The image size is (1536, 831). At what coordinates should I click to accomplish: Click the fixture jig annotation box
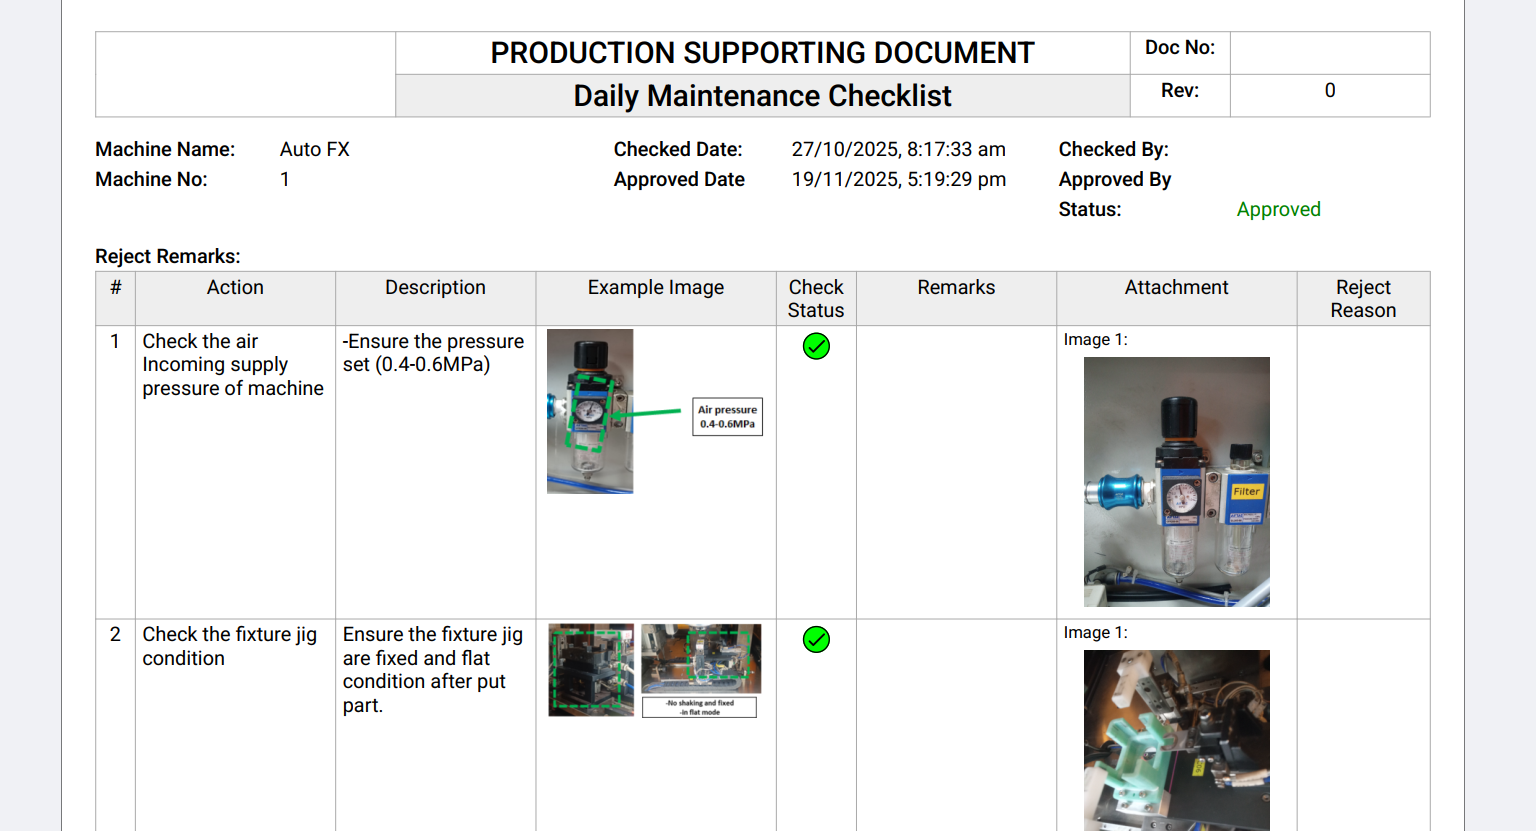[701, 707]
